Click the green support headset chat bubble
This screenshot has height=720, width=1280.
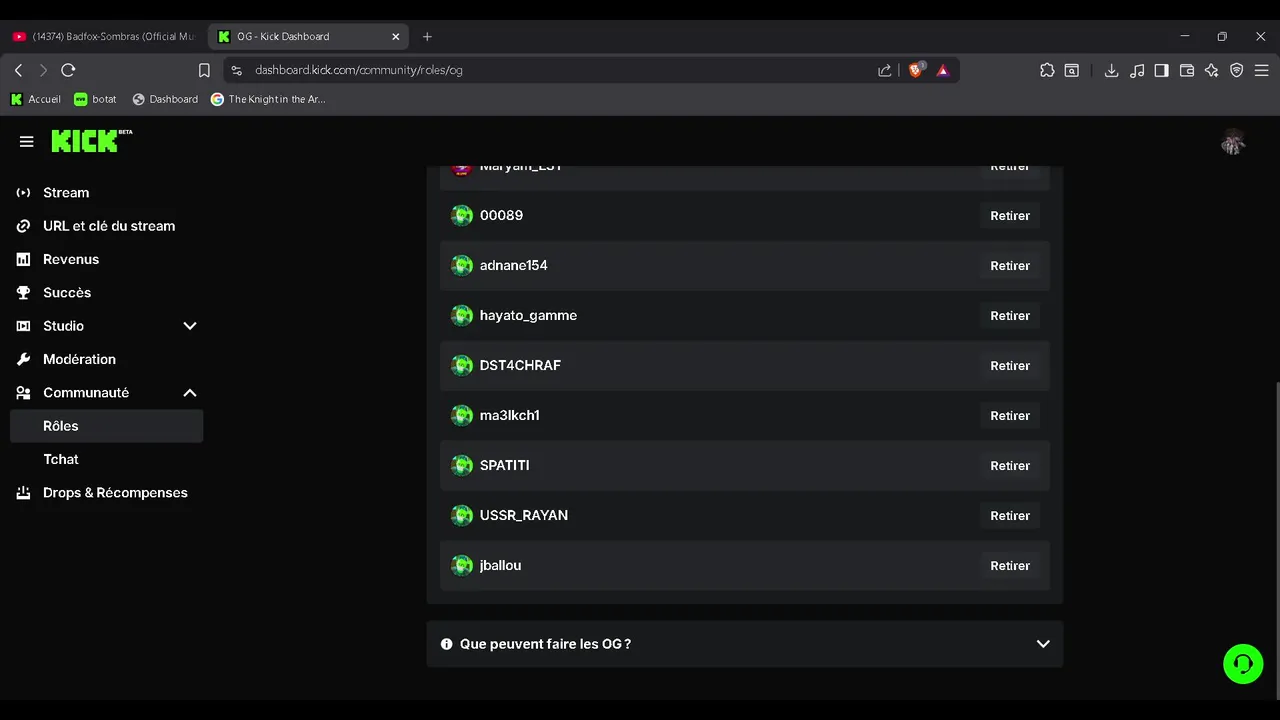tap(1243, 664)
